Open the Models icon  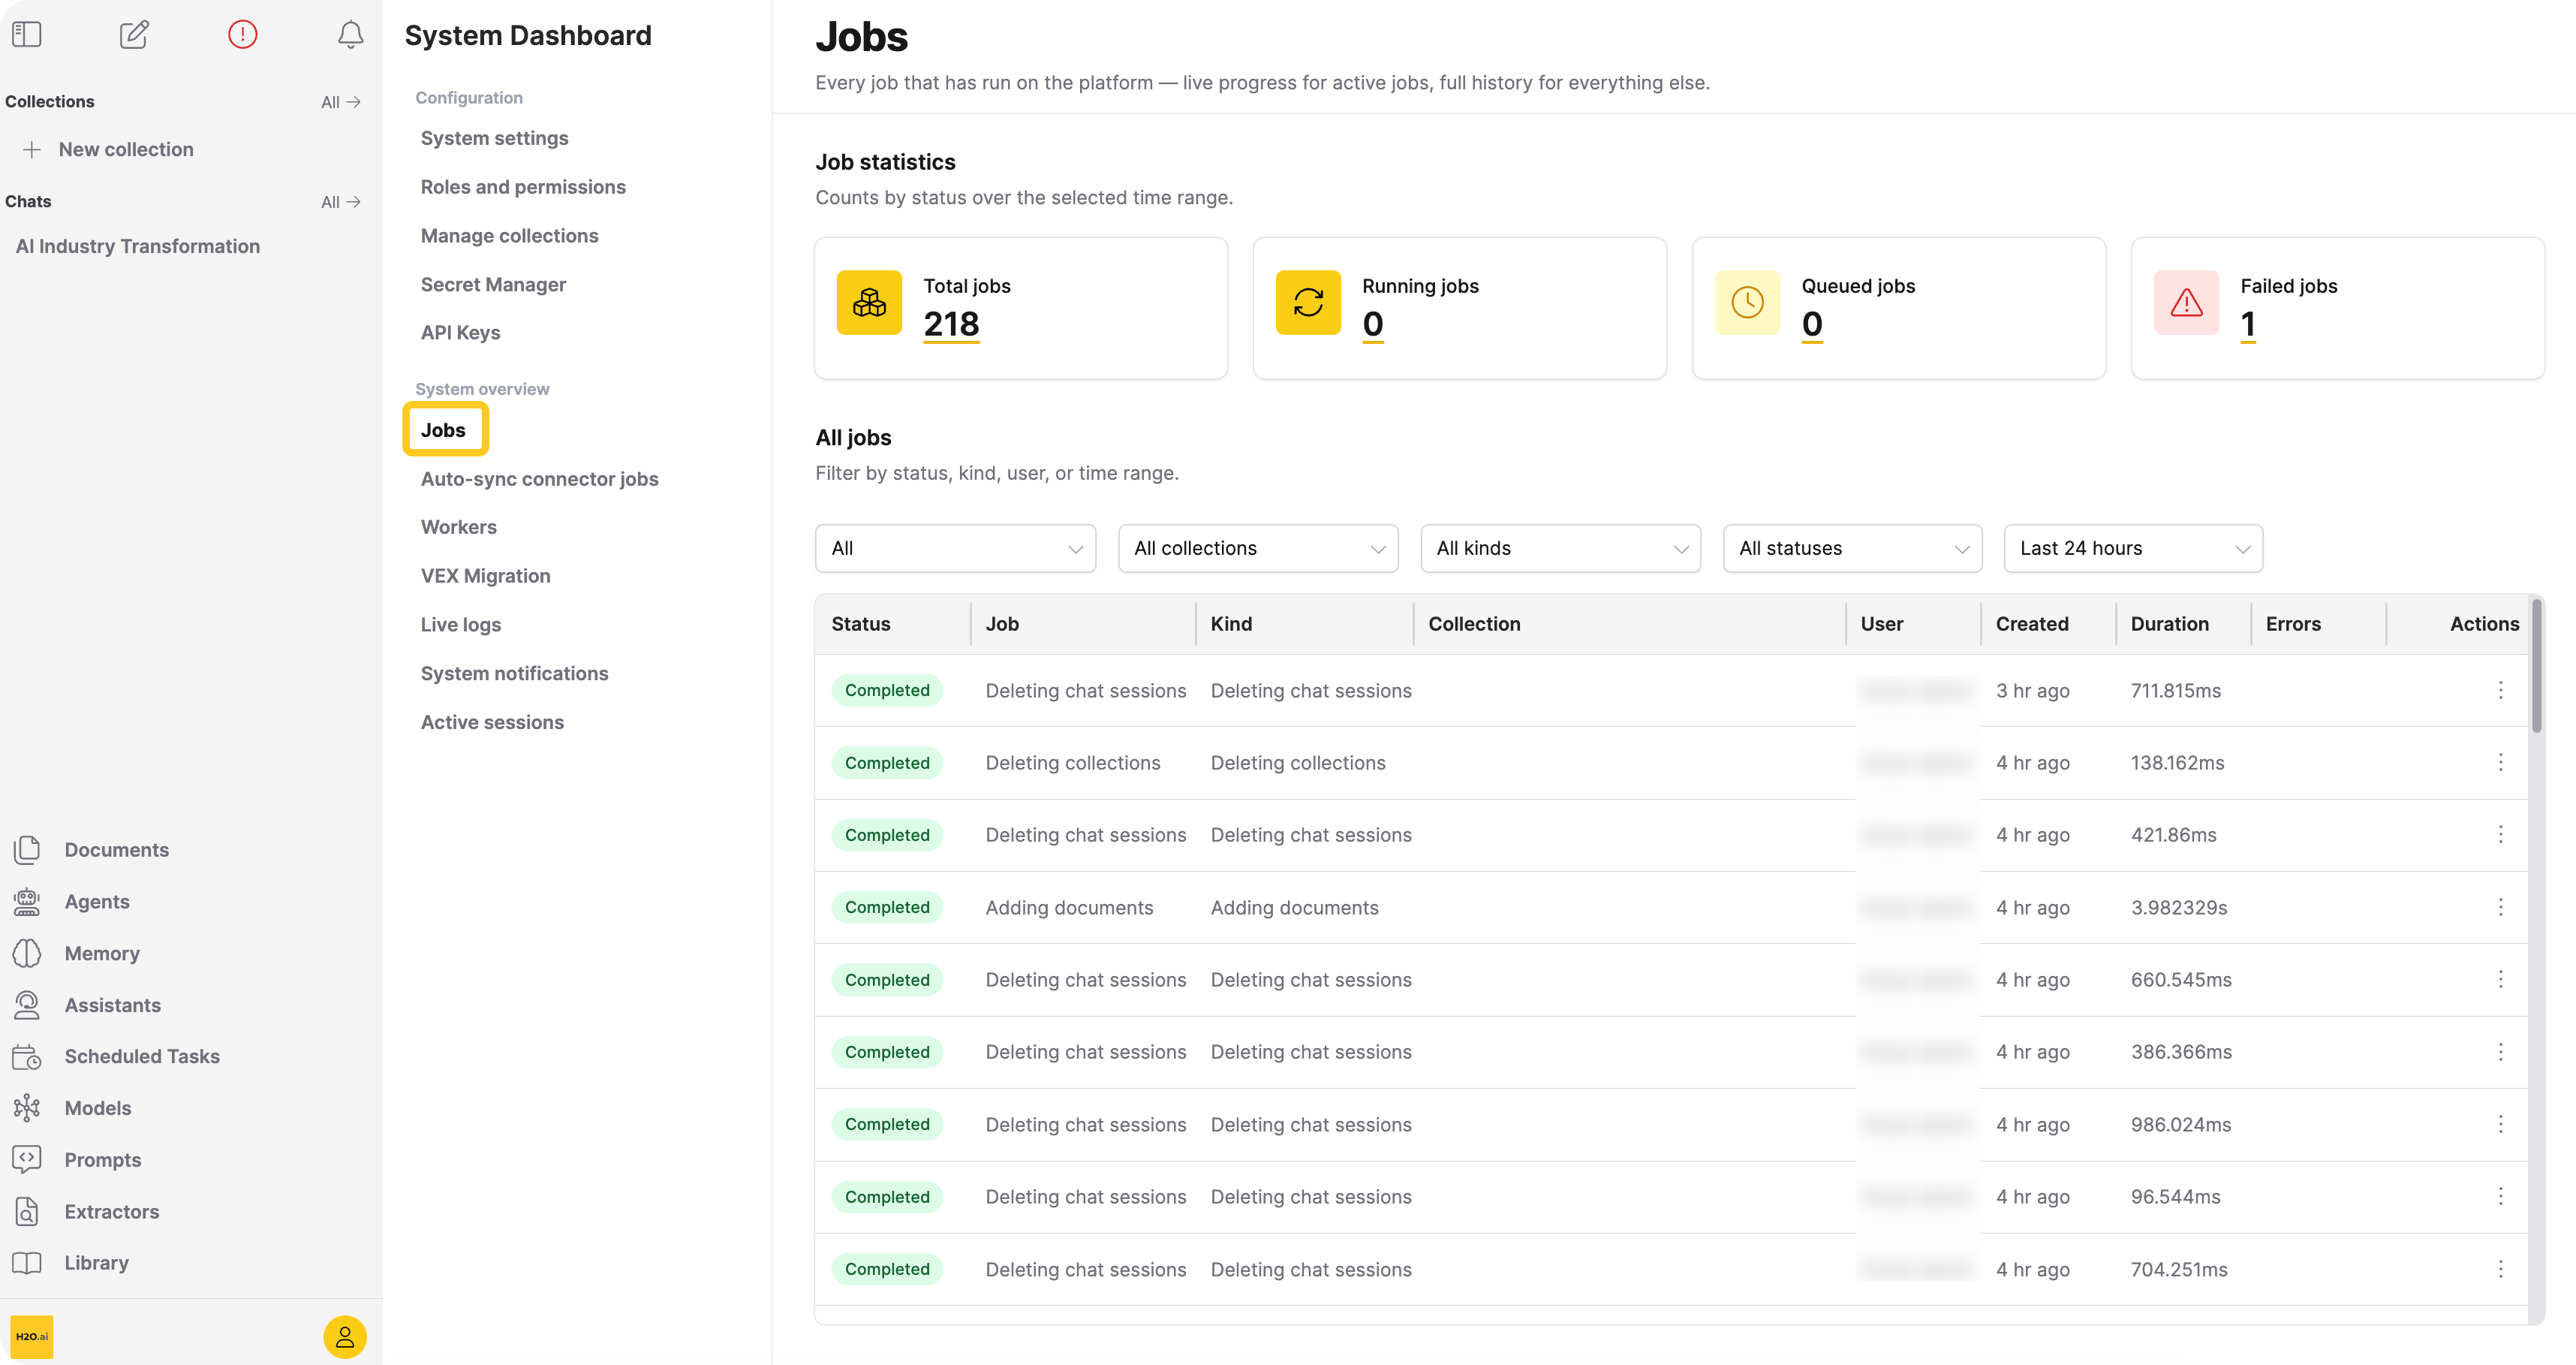[27, 1108]
